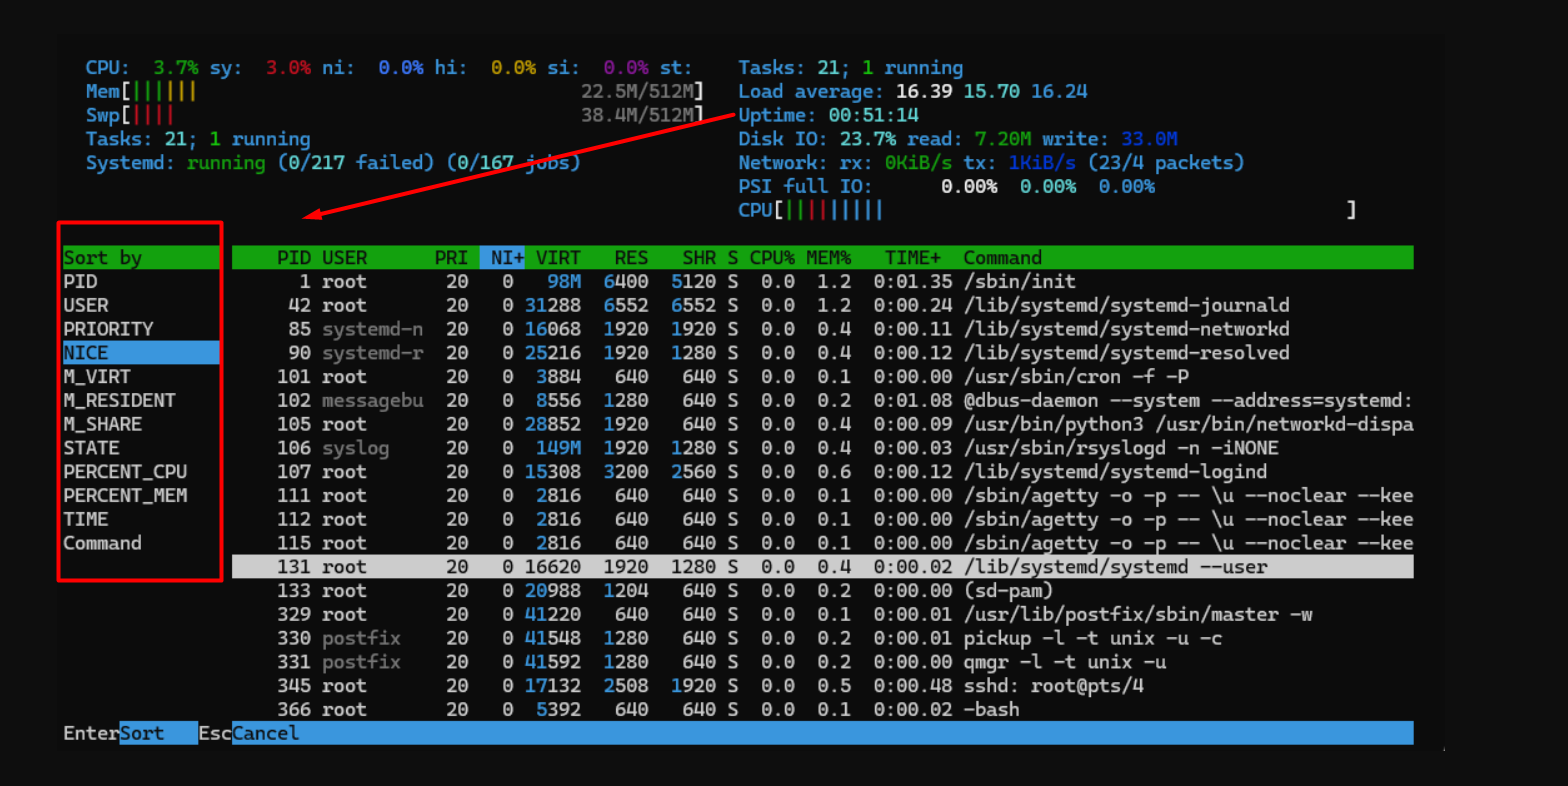Select TIME sort option
This screenshot has width=1568, height=786.
coord(86,520)
